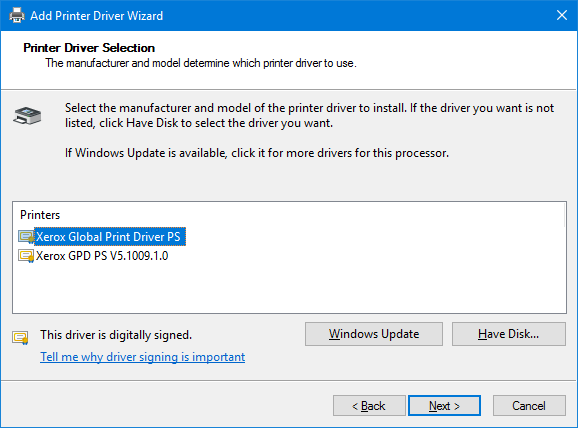Click the This driver is digitally signed text

tap(116, 335)
